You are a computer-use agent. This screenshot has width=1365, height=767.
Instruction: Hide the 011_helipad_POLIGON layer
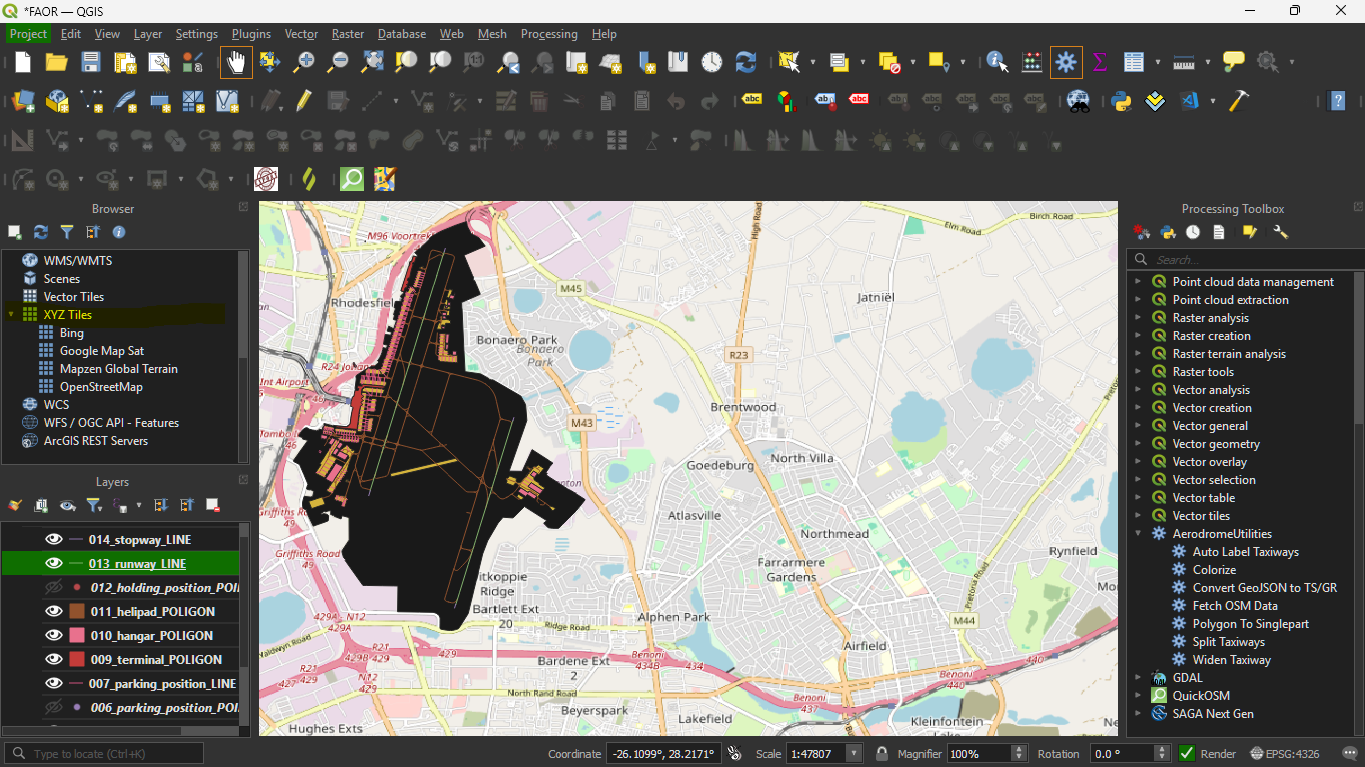[x=54, y=612]
